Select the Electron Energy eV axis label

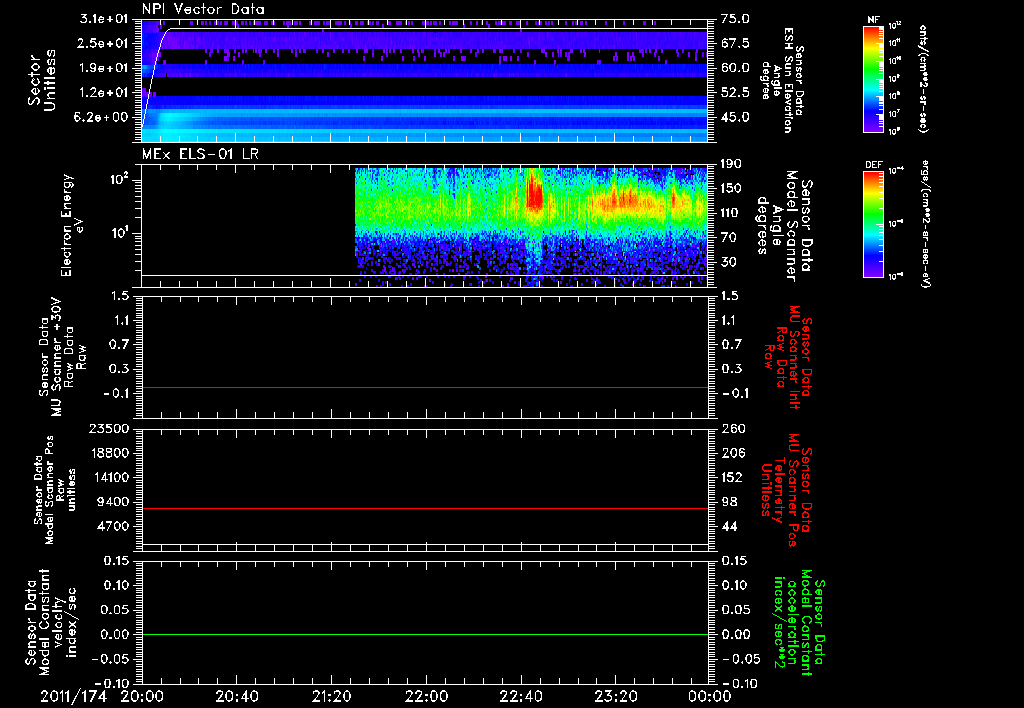[x=72, y=225]
